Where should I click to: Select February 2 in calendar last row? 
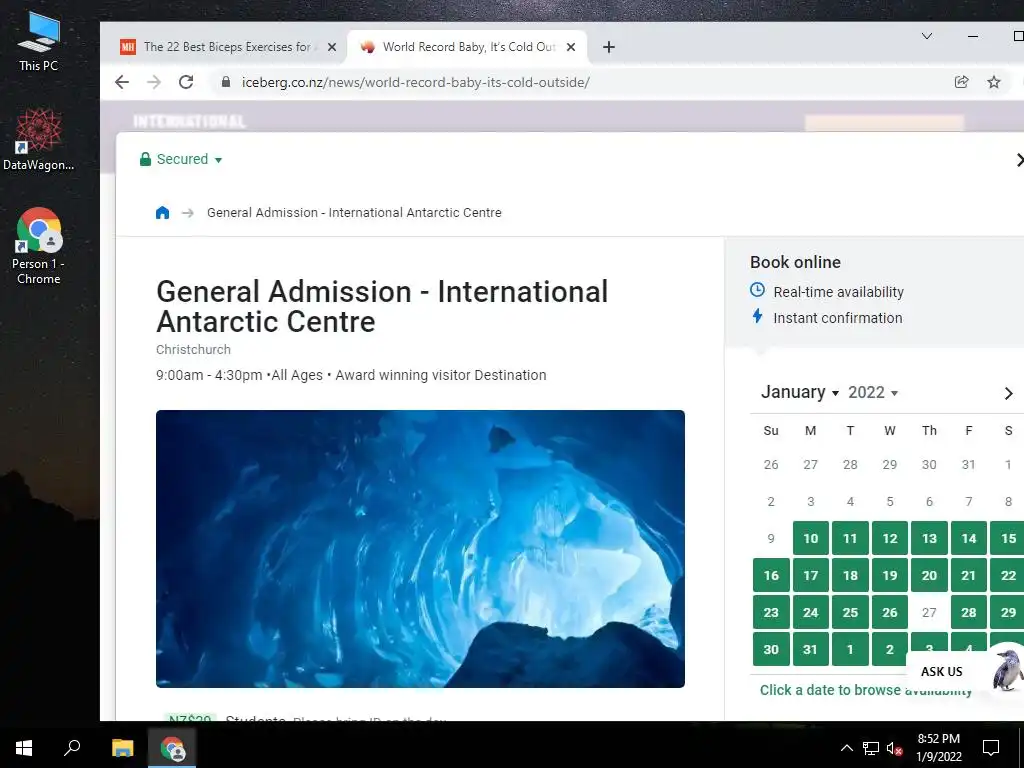[889, 649]
